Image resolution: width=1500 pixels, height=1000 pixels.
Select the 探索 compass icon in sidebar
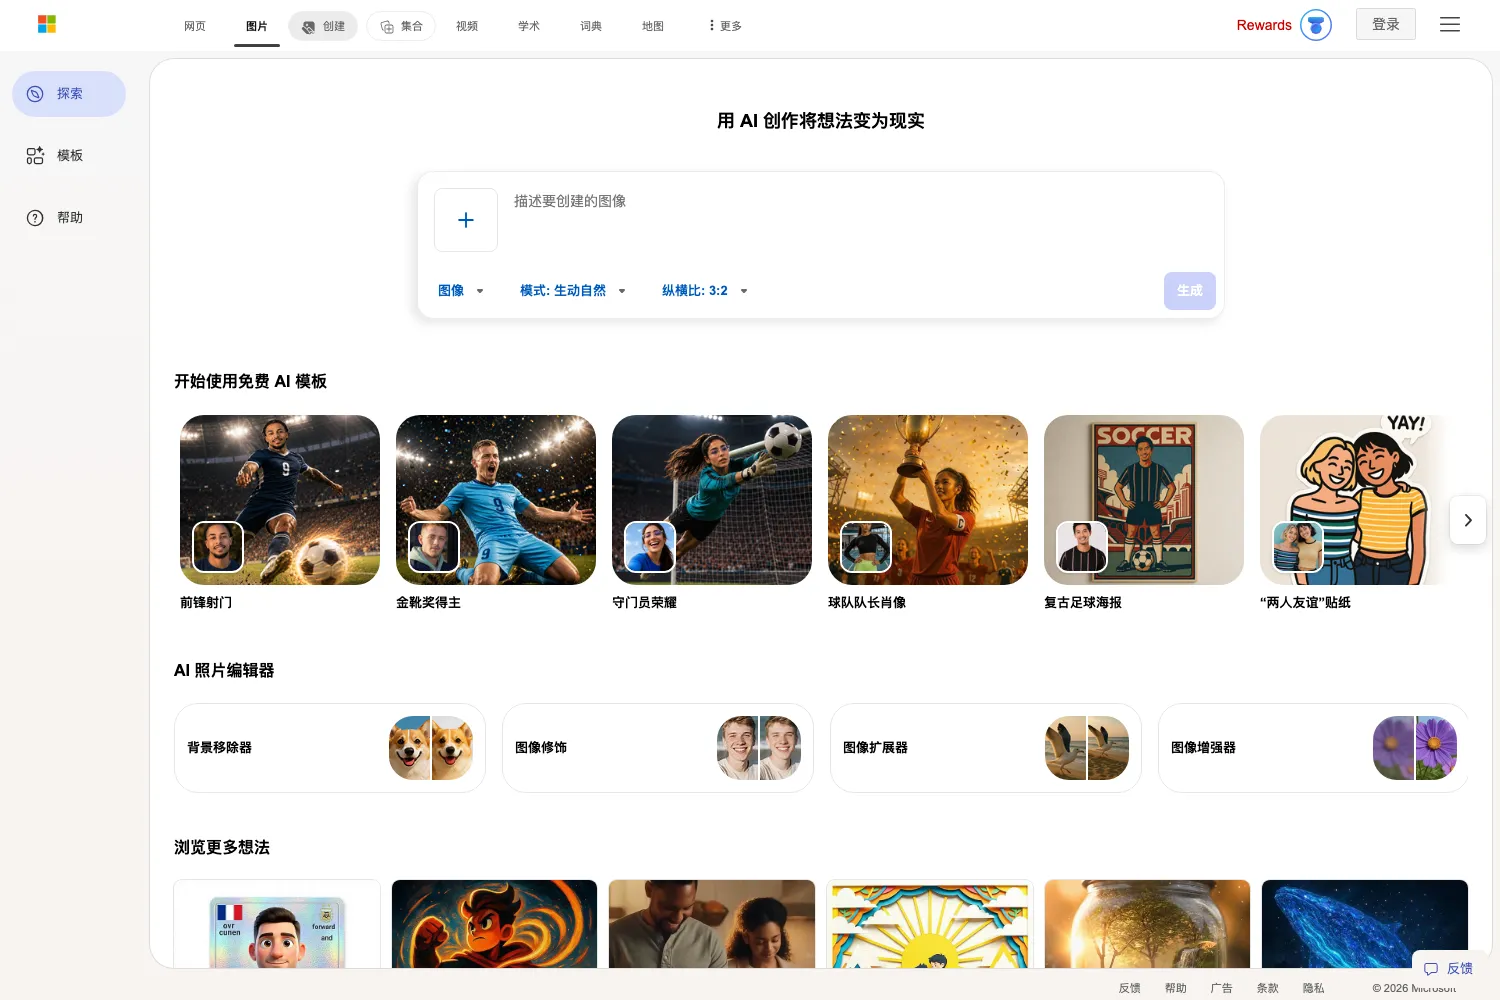[35, 94]
